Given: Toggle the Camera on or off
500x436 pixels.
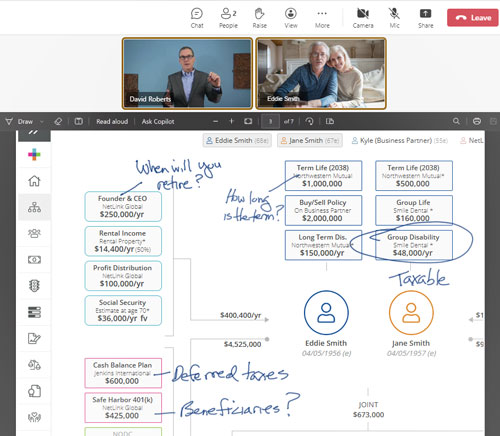Looking at the screenshot, I should coord(363,18).
